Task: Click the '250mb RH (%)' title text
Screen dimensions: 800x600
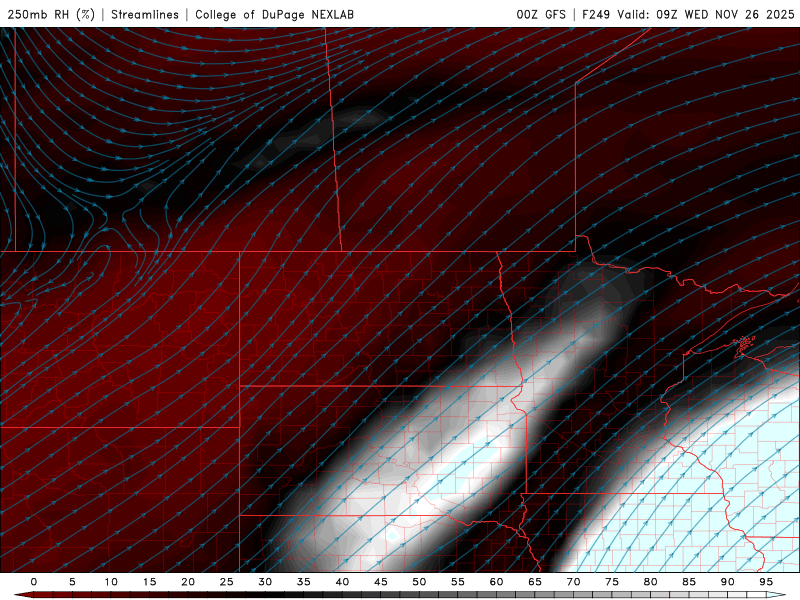Action: (x=51, y=14)
